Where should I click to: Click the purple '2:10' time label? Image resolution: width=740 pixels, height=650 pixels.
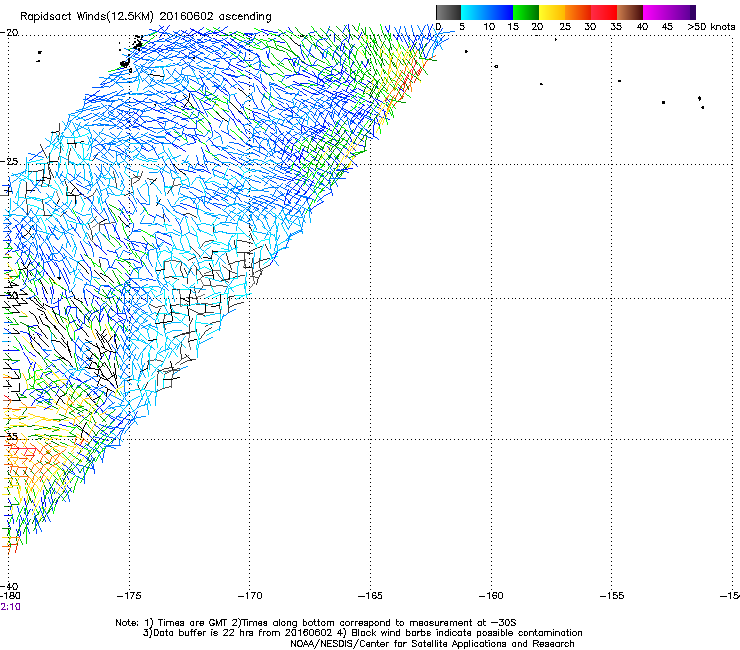click(x=10, y=607)
